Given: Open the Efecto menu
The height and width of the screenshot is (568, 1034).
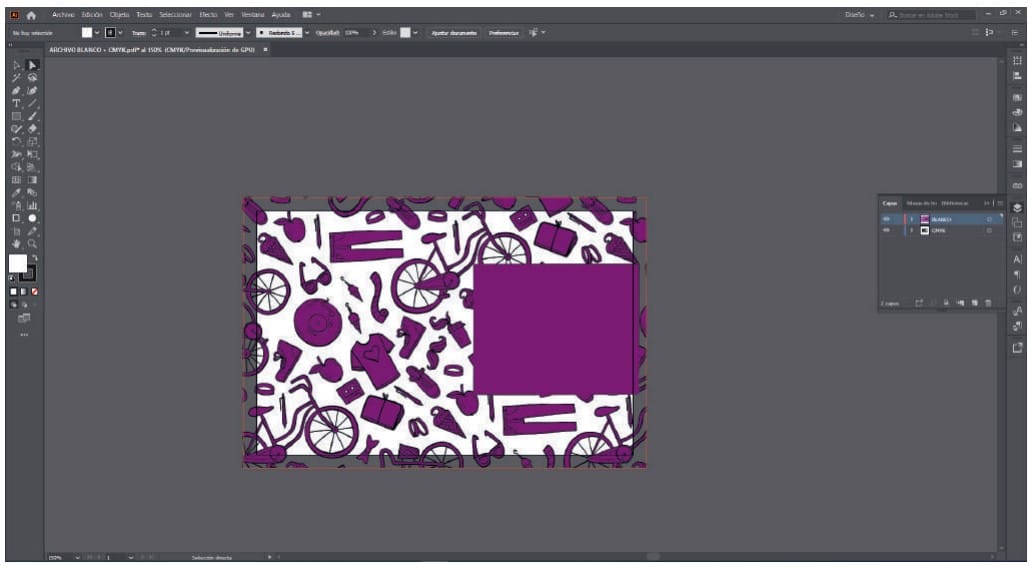Looking at the screenshot, I should coord(208,15).
